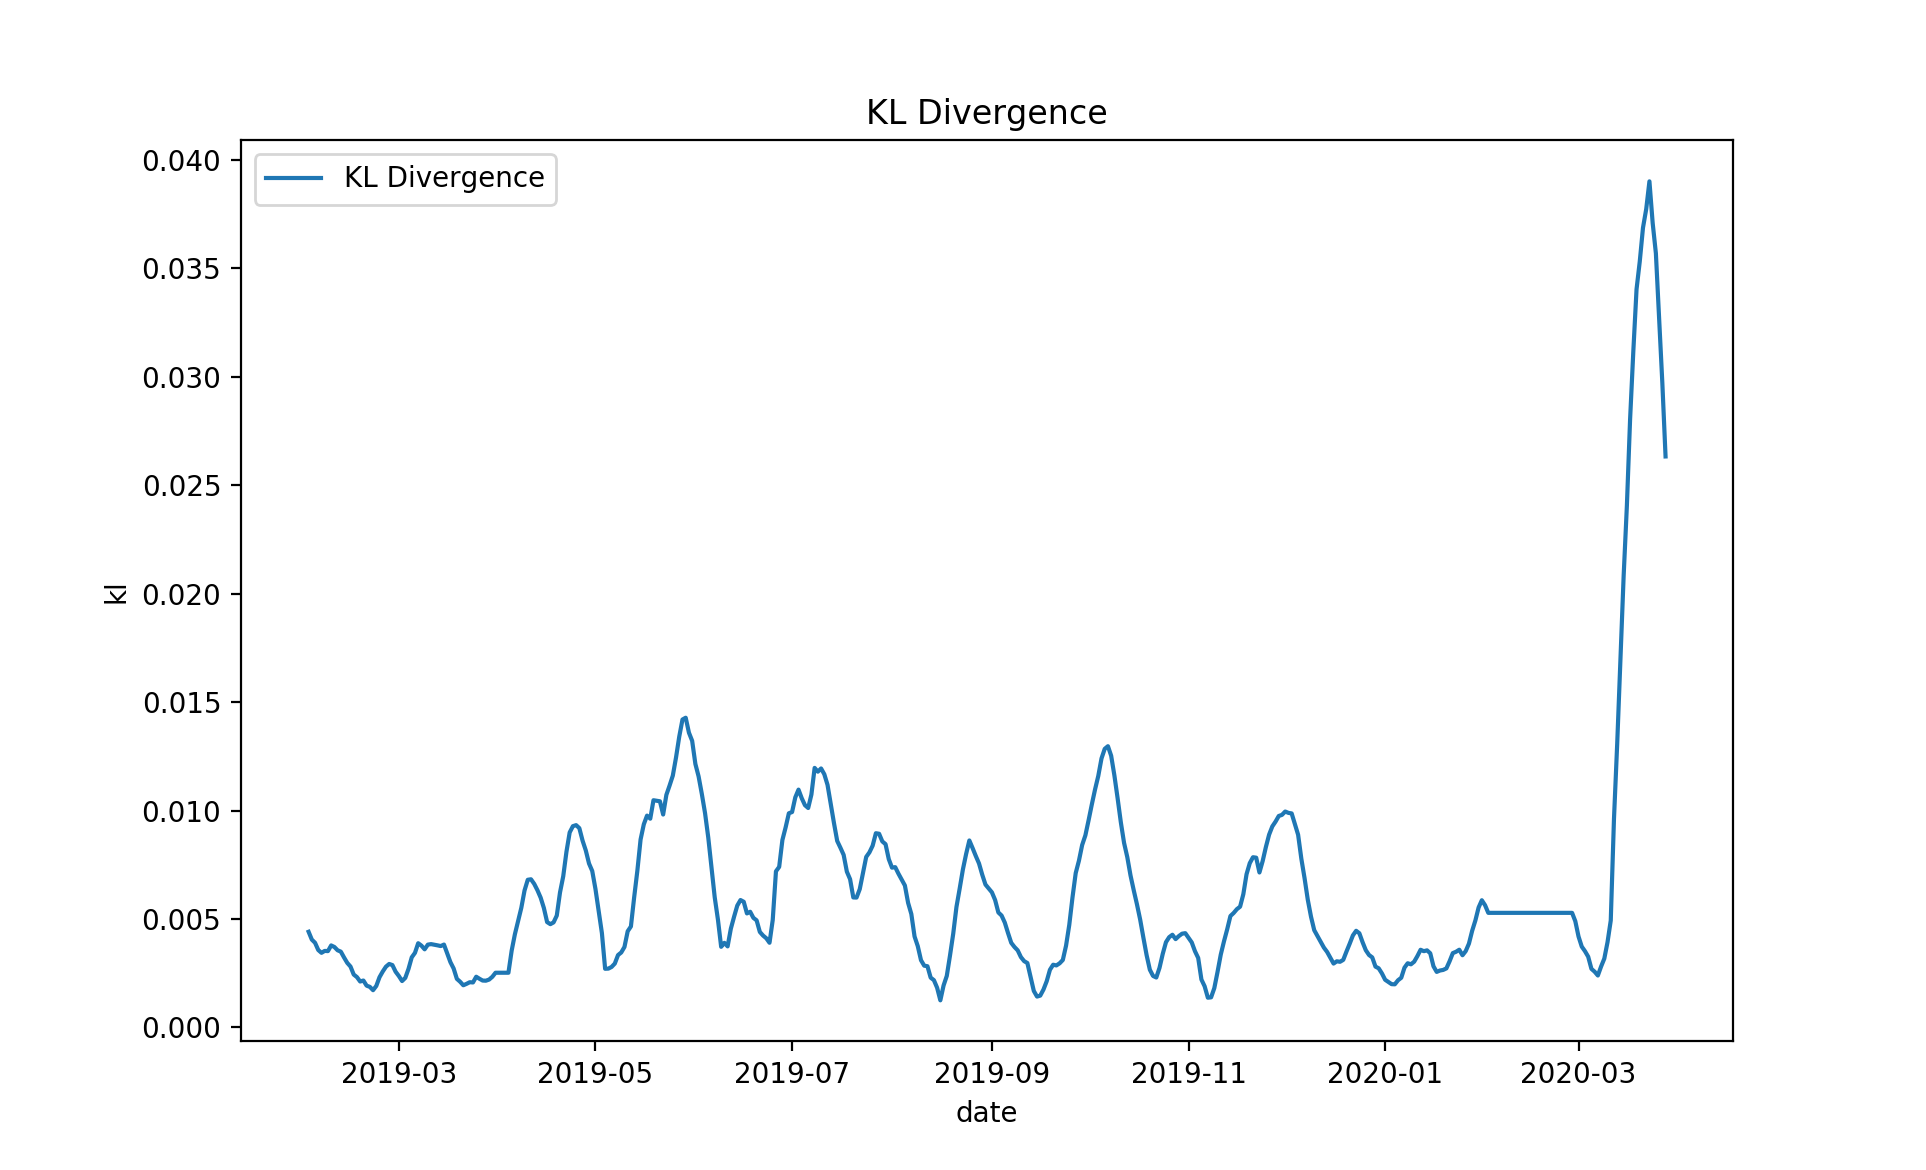Click the 2019-05 x-axis tick label
Image resolution: width=1926 pixels, height=1170 pixels.
(x=595, y=1074)
